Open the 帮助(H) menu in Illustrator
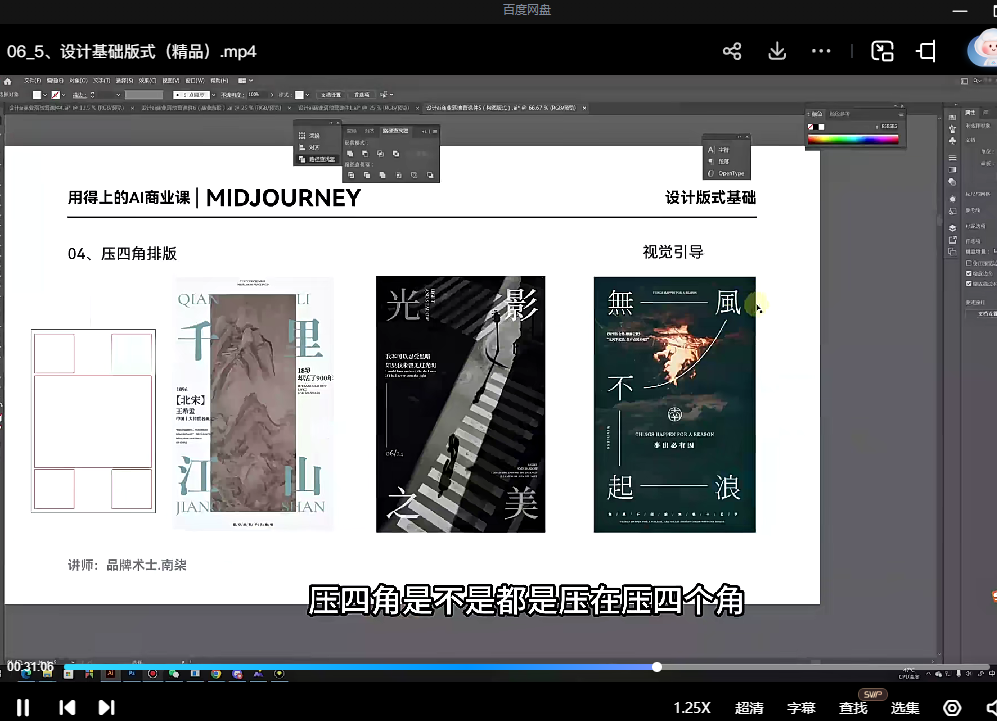Viewport: 997px width, 721px height. pyautogui.click(x=219, y=81)
